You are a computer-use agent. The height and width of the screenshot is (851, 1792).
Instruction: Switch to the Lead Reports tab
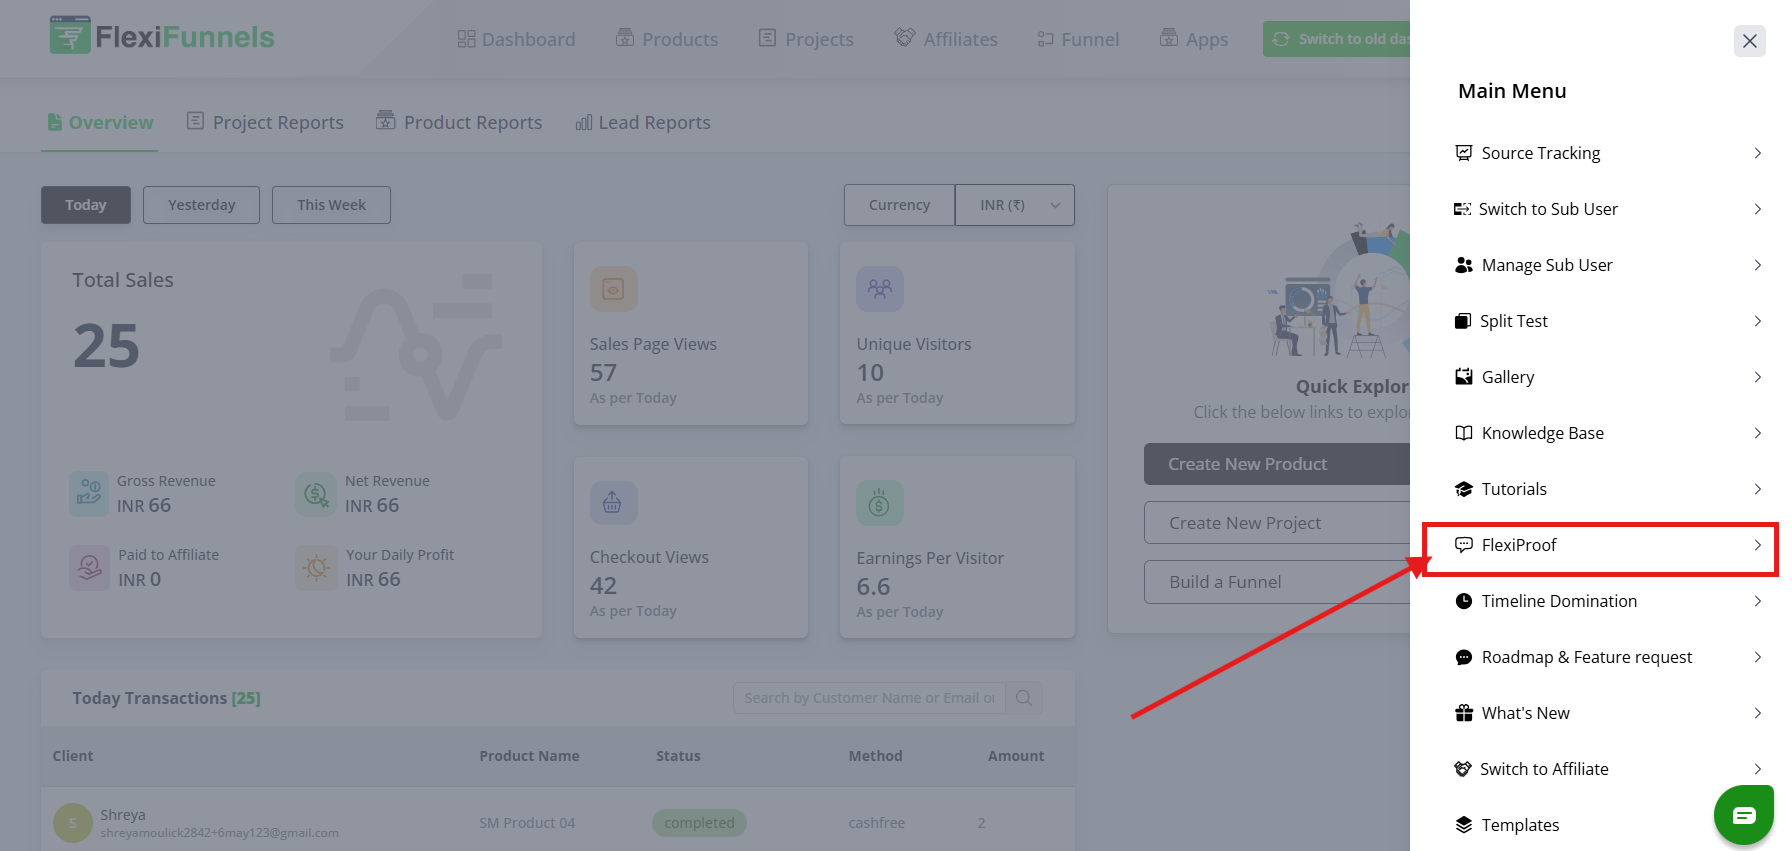click(643, 122)
